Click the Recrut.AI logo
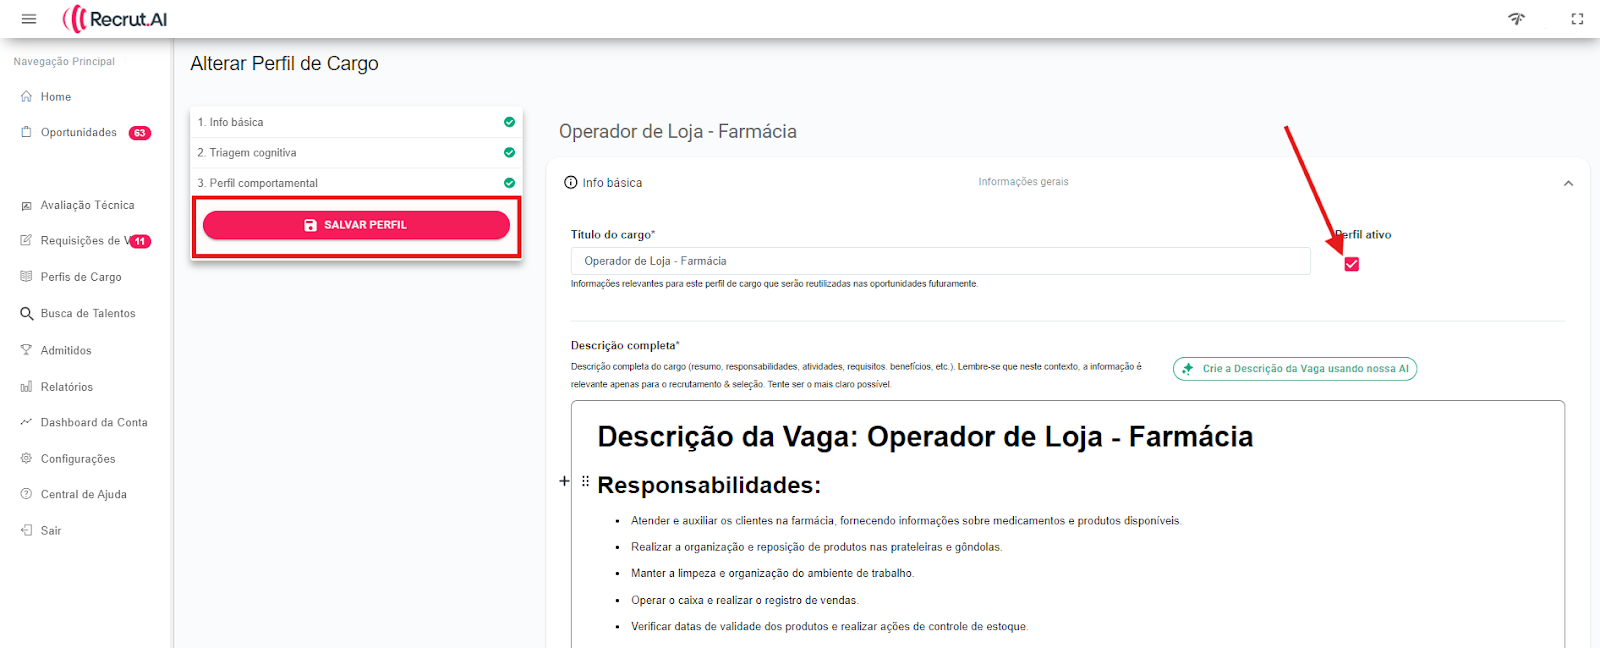 tap(115, 19)
